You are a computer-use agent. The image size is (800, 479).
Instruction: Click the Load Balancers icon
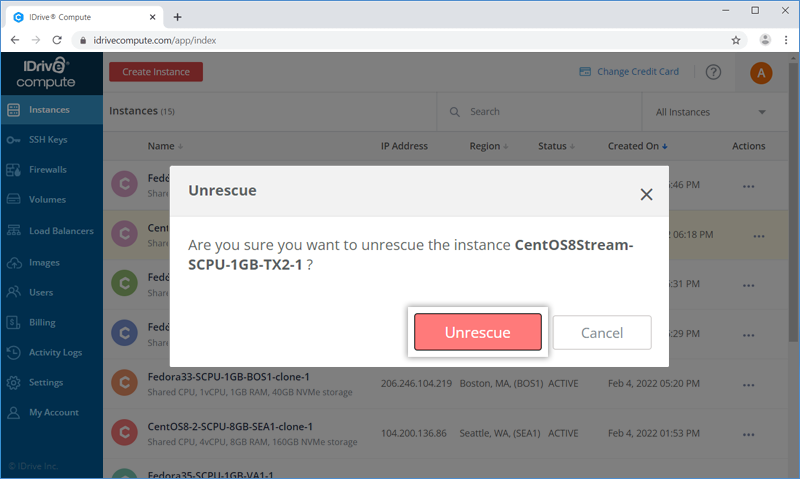coord(14,231)
